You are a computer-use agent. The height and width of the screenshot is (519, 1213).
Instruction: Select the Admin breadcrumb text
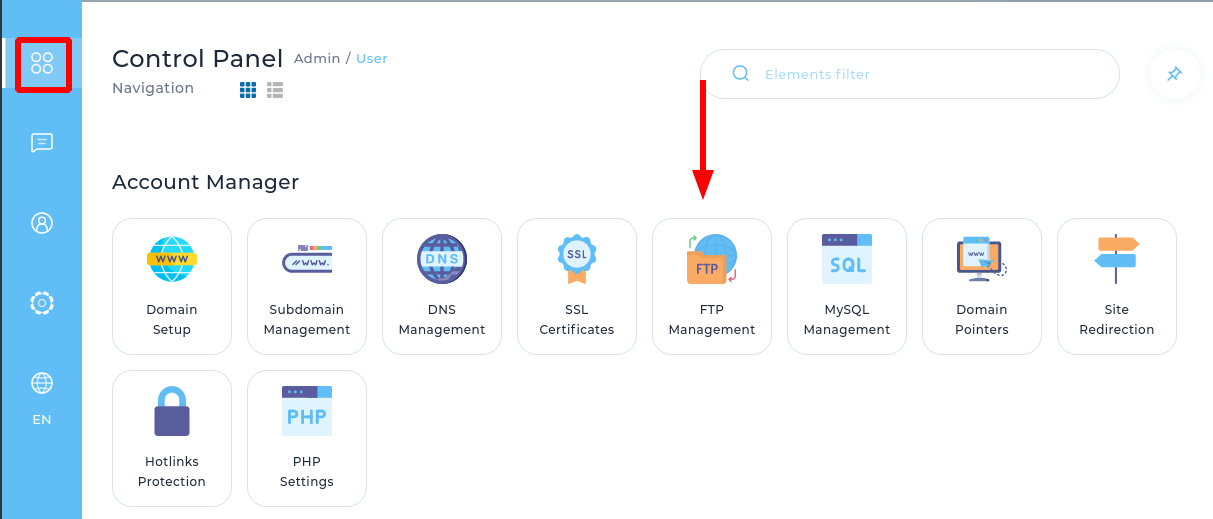click(317, 59)
